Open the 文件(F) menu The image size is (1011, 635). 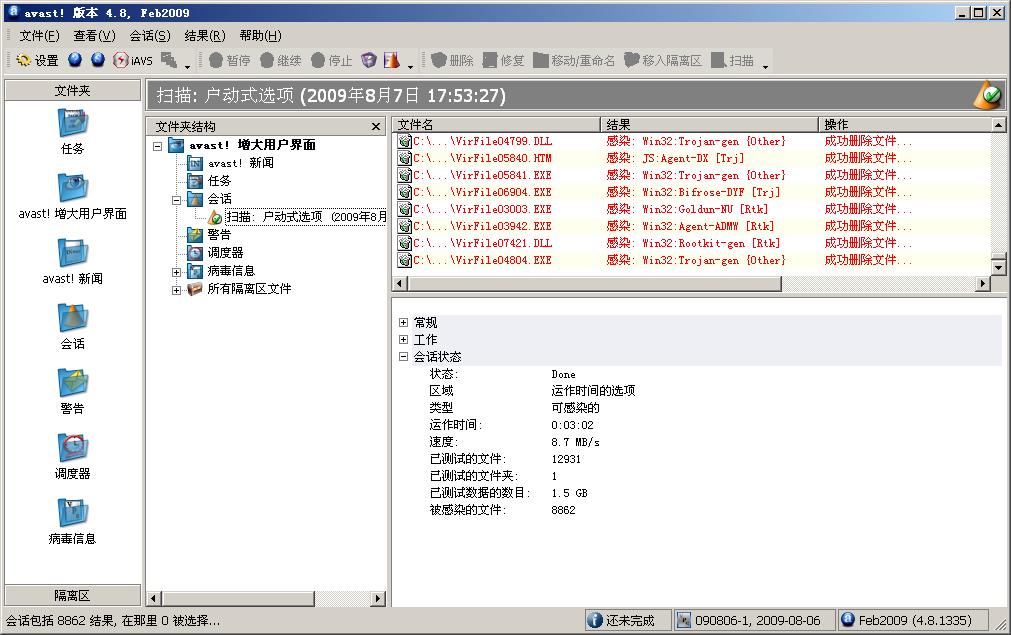pos(39,36)
